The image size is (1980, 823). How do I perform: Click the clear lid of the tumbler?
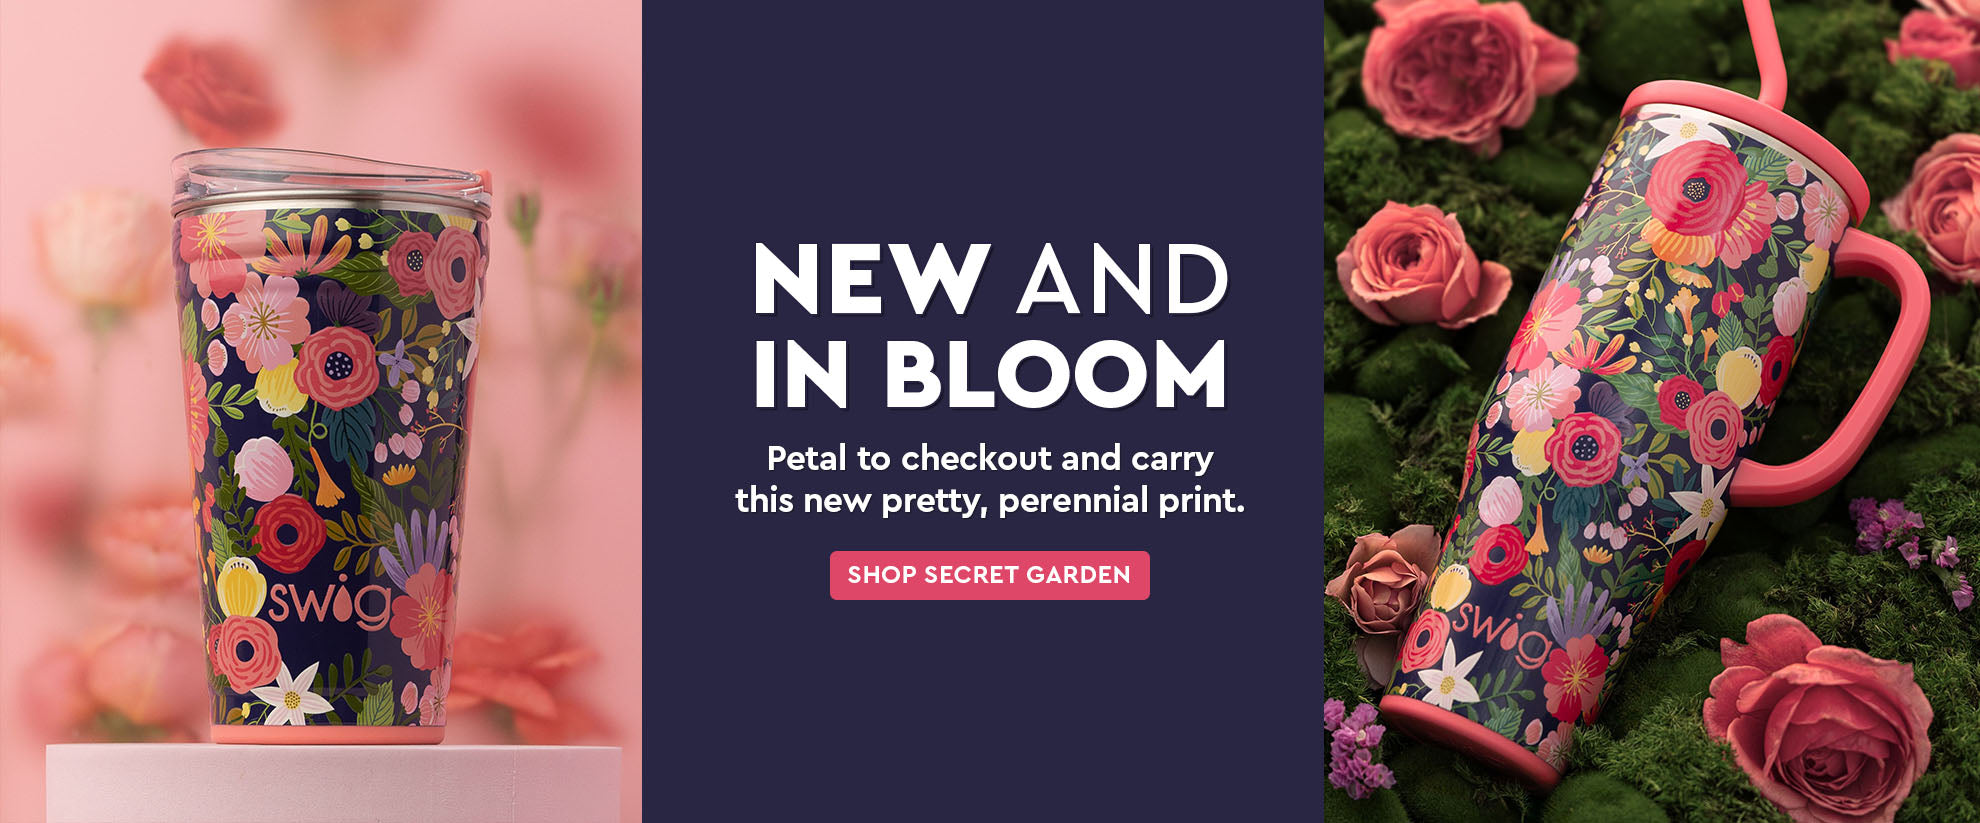(x=330, y=180)
